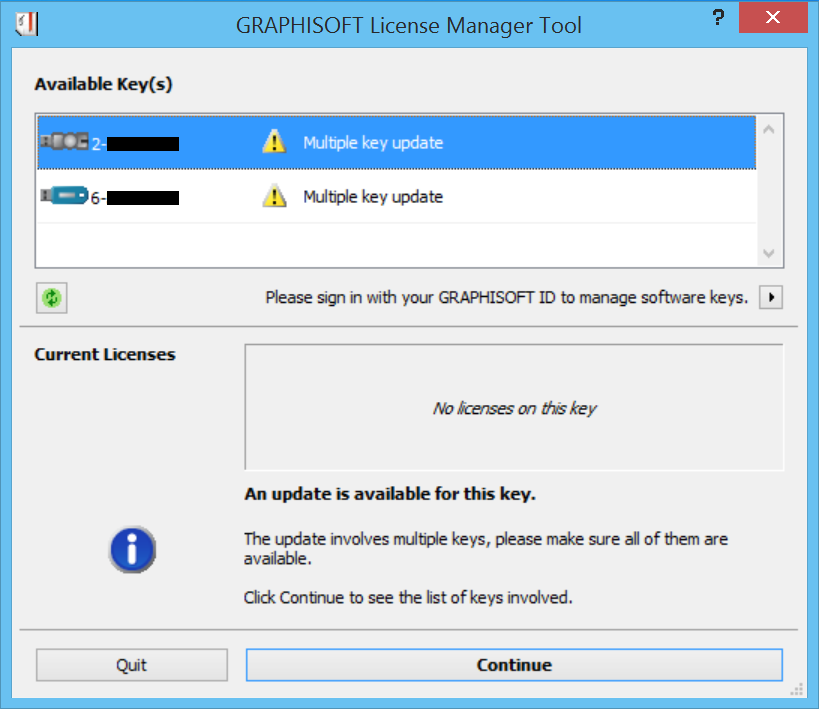Click the blue information icon

132,549
